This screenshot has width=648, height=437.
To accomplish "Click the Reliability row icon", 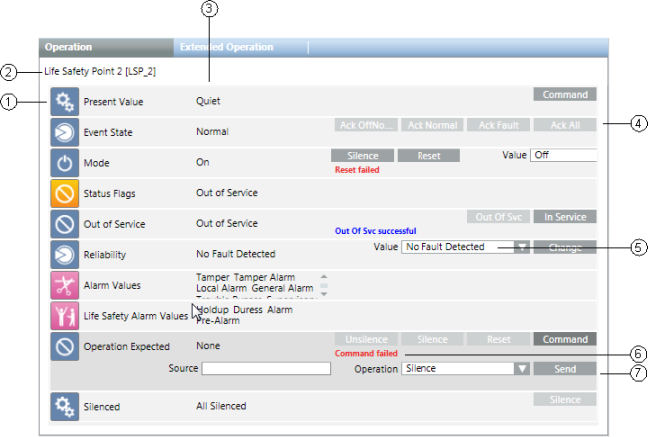I will pyautogui.click(x=65, y=254).
